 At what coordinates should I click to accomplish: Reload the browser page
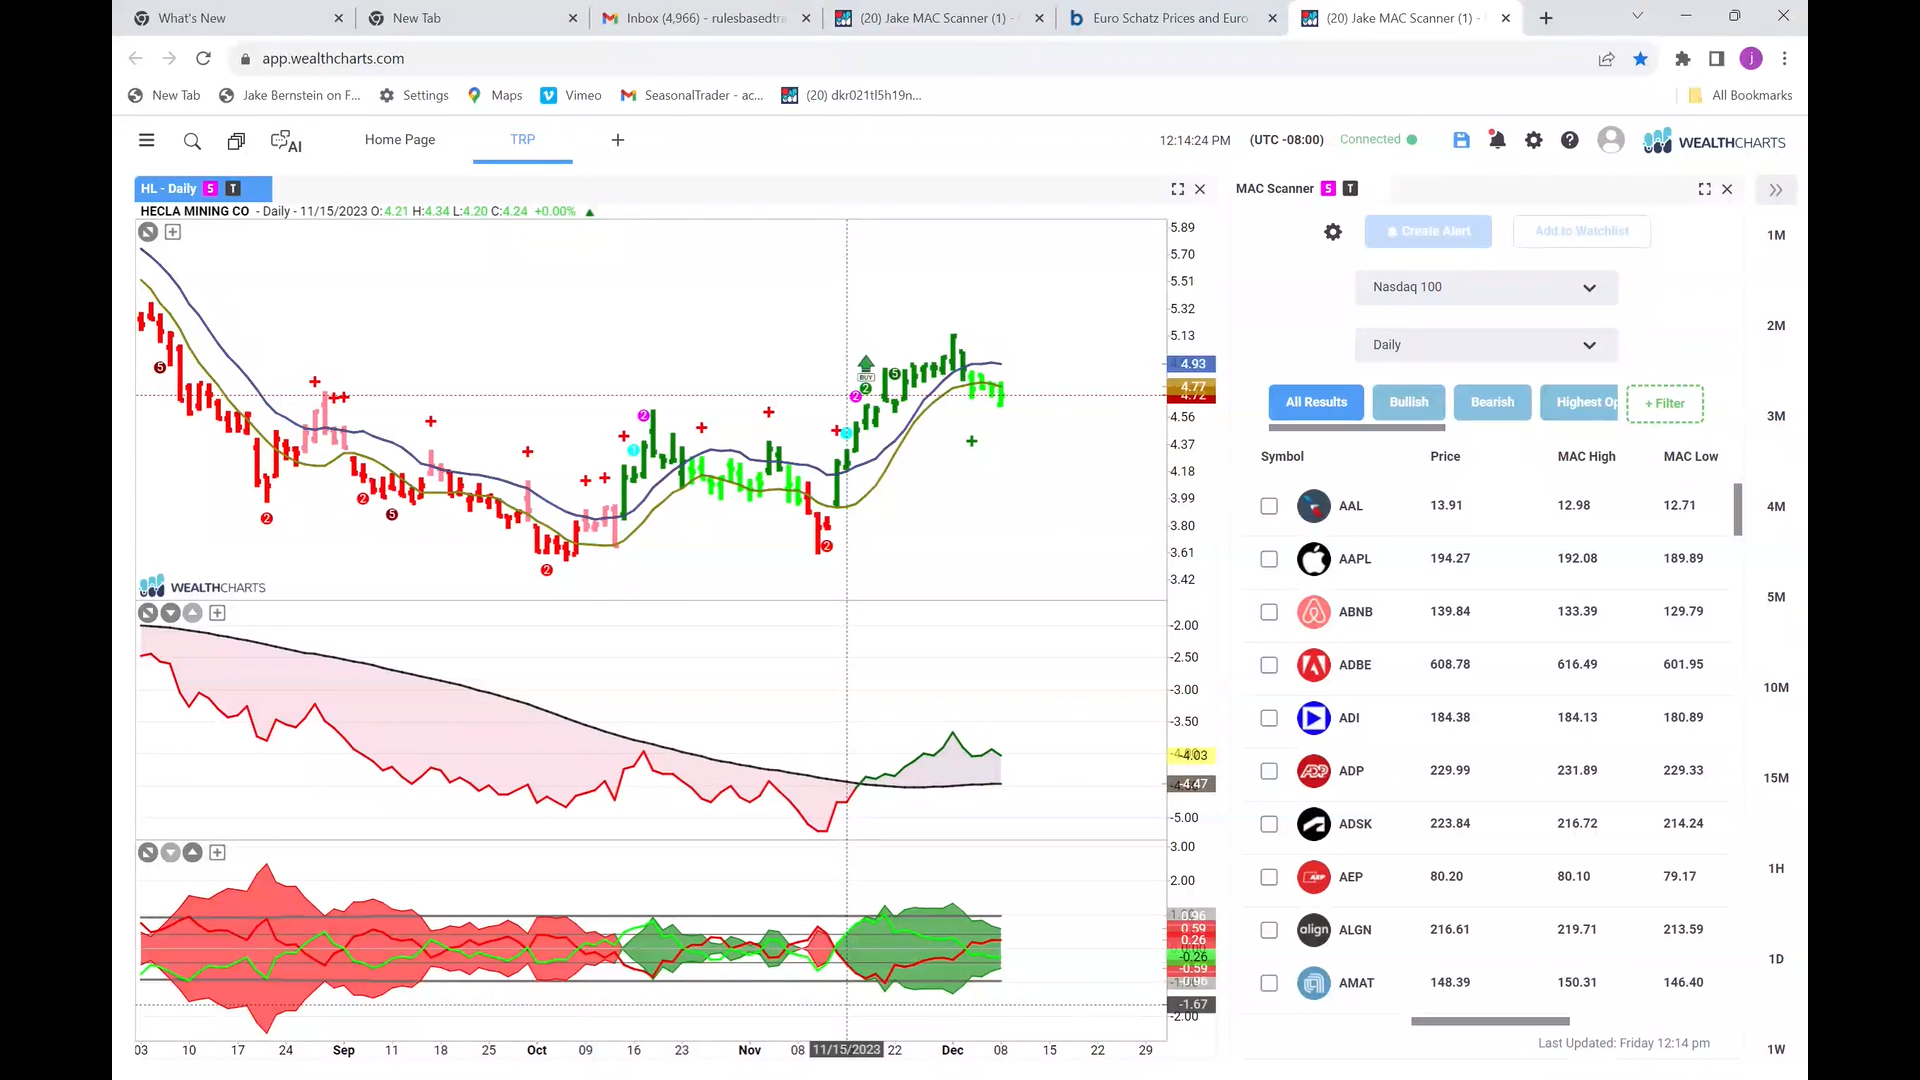pyautogui.click(x=203, y=59)
